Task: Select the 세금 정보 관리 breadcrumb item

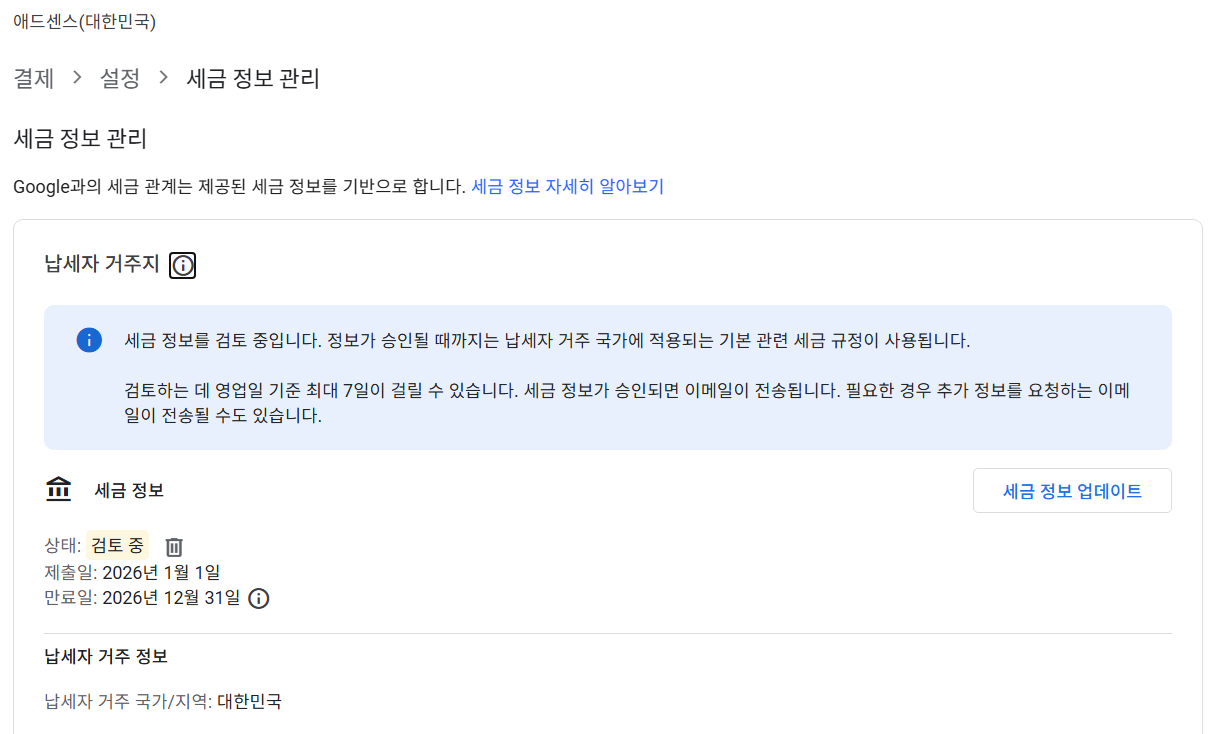Action: [252, 79]
